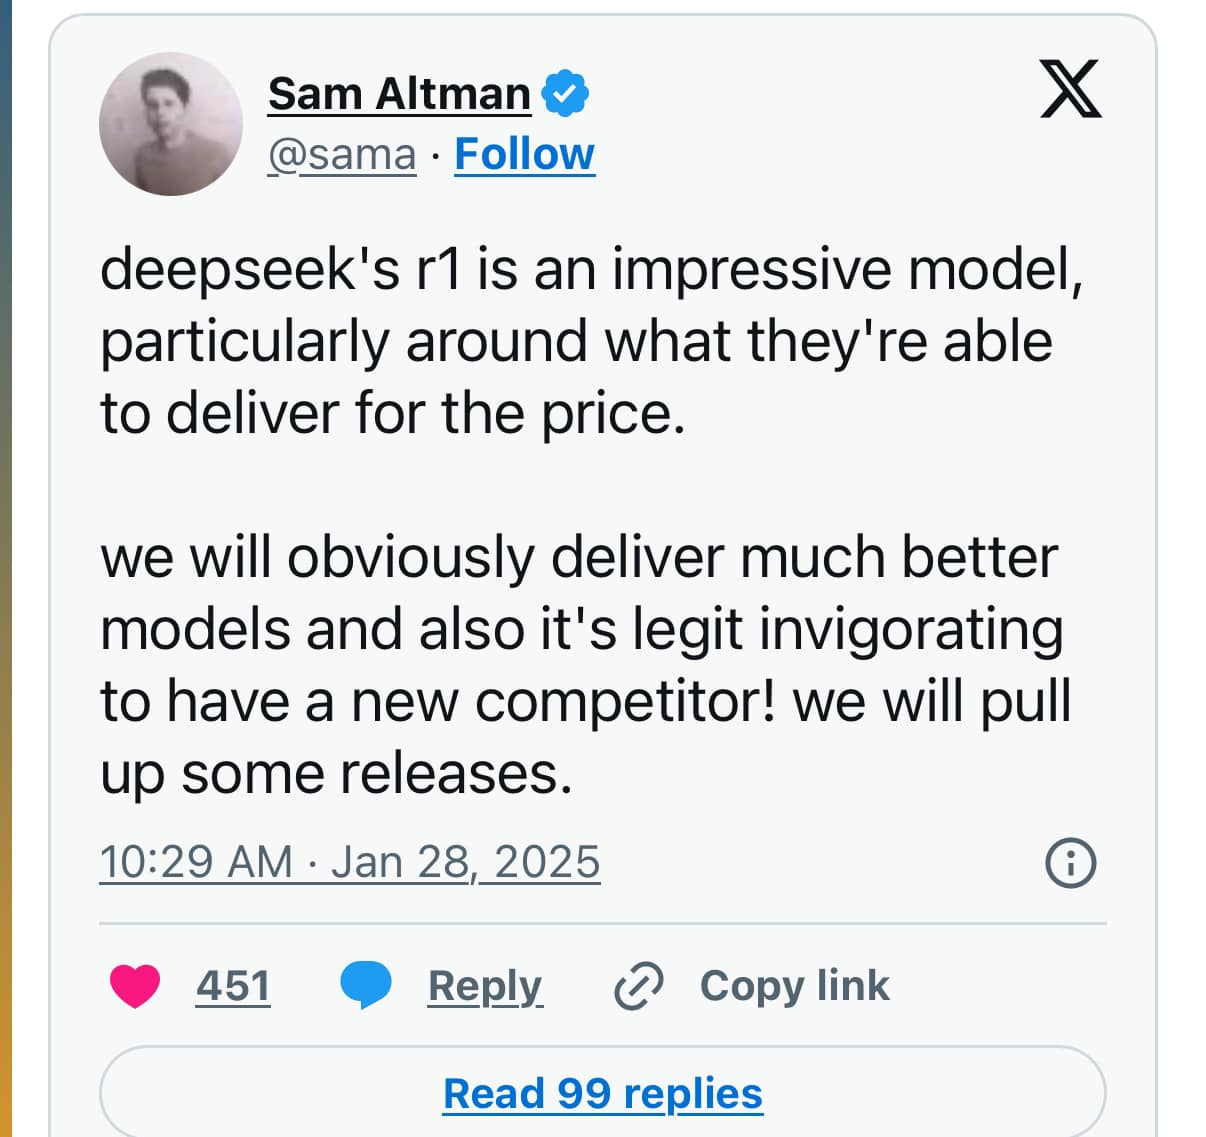The height and width of the screenshot is (1137, 1206).
Task: Click the Sam Altman display name
Action: click(x=399, y=94)
